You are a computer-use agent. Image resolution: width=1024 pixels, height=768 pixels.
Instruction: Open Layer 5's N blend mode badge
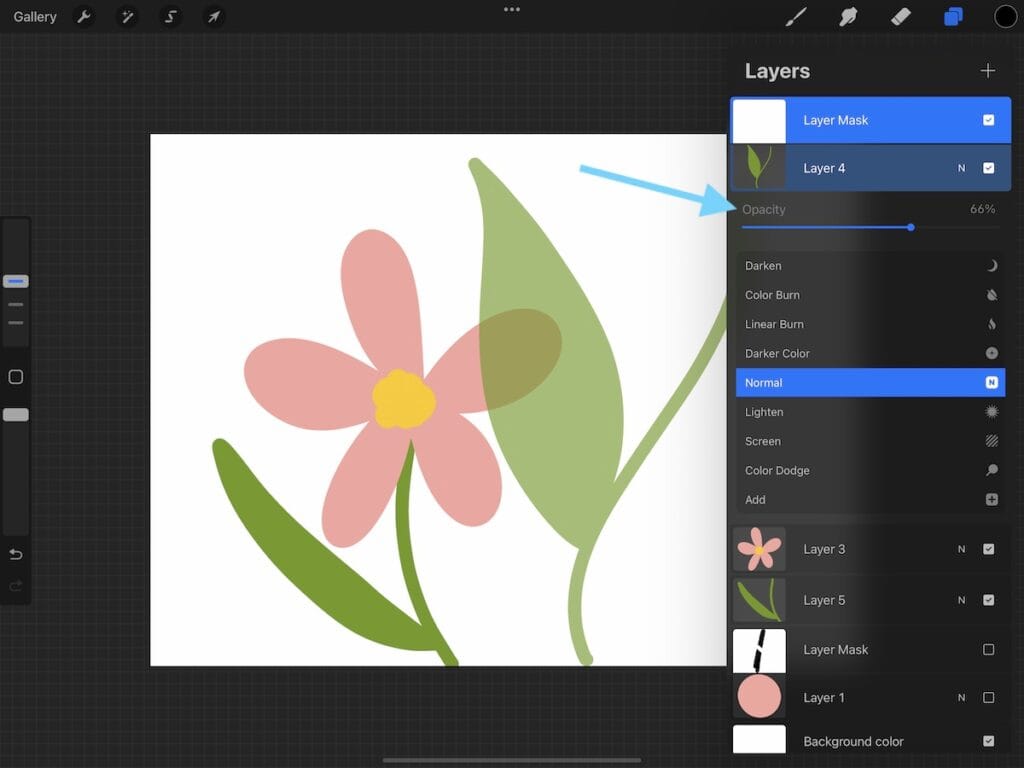(961, 600)
